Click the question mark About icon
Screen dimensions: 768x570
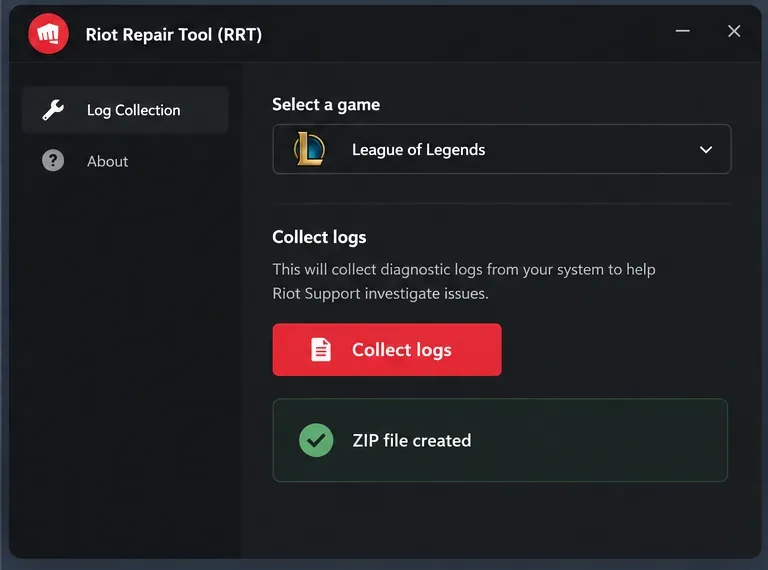tap(53, 161)
